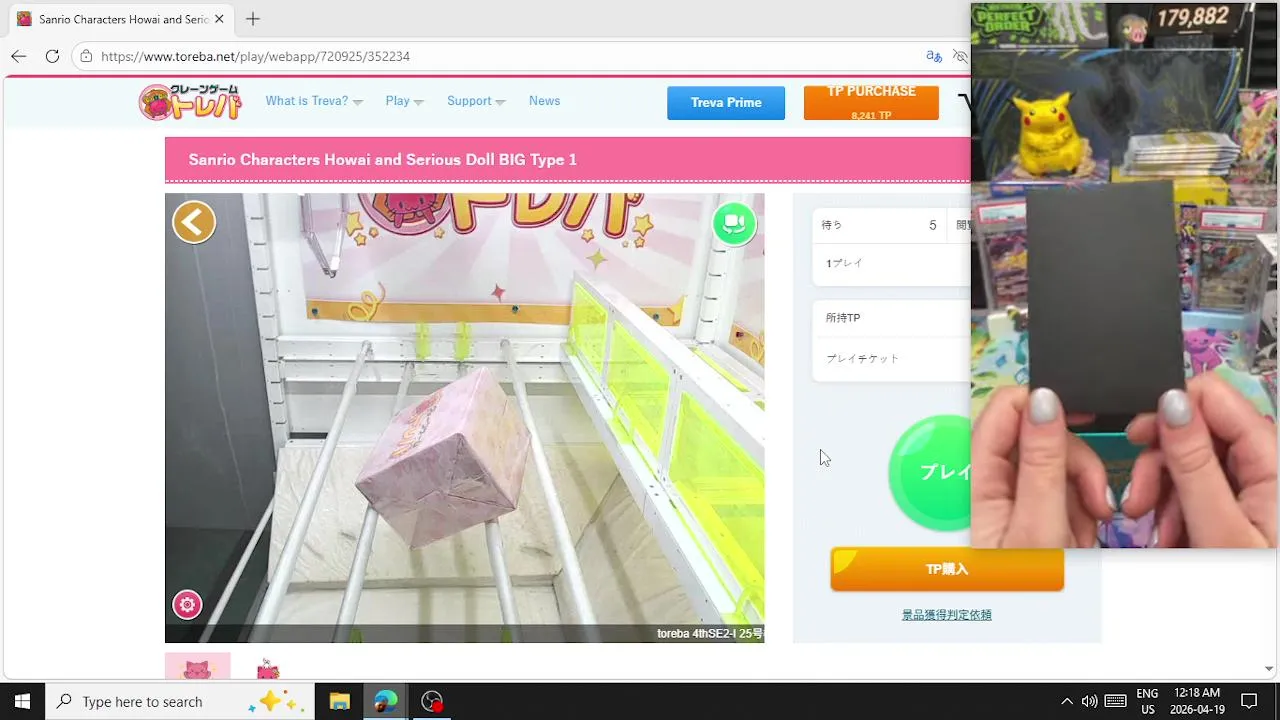
Task: Click the page title Sanrio Characters Howai heading
Action: 382,160
